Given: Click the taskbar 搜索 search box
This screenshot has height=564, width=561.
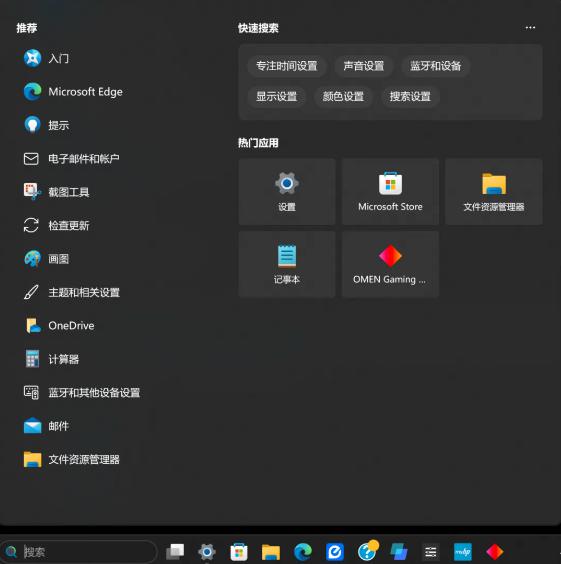Looking at the screenshot, I should pyautogui.click(x=79, y=551).
